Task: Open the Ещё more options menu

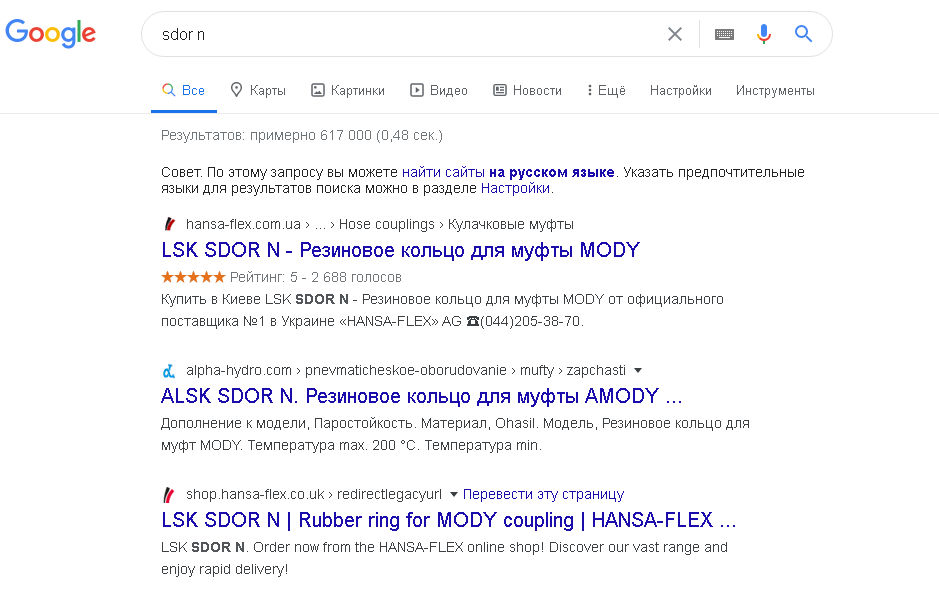Action: point(606,90)
